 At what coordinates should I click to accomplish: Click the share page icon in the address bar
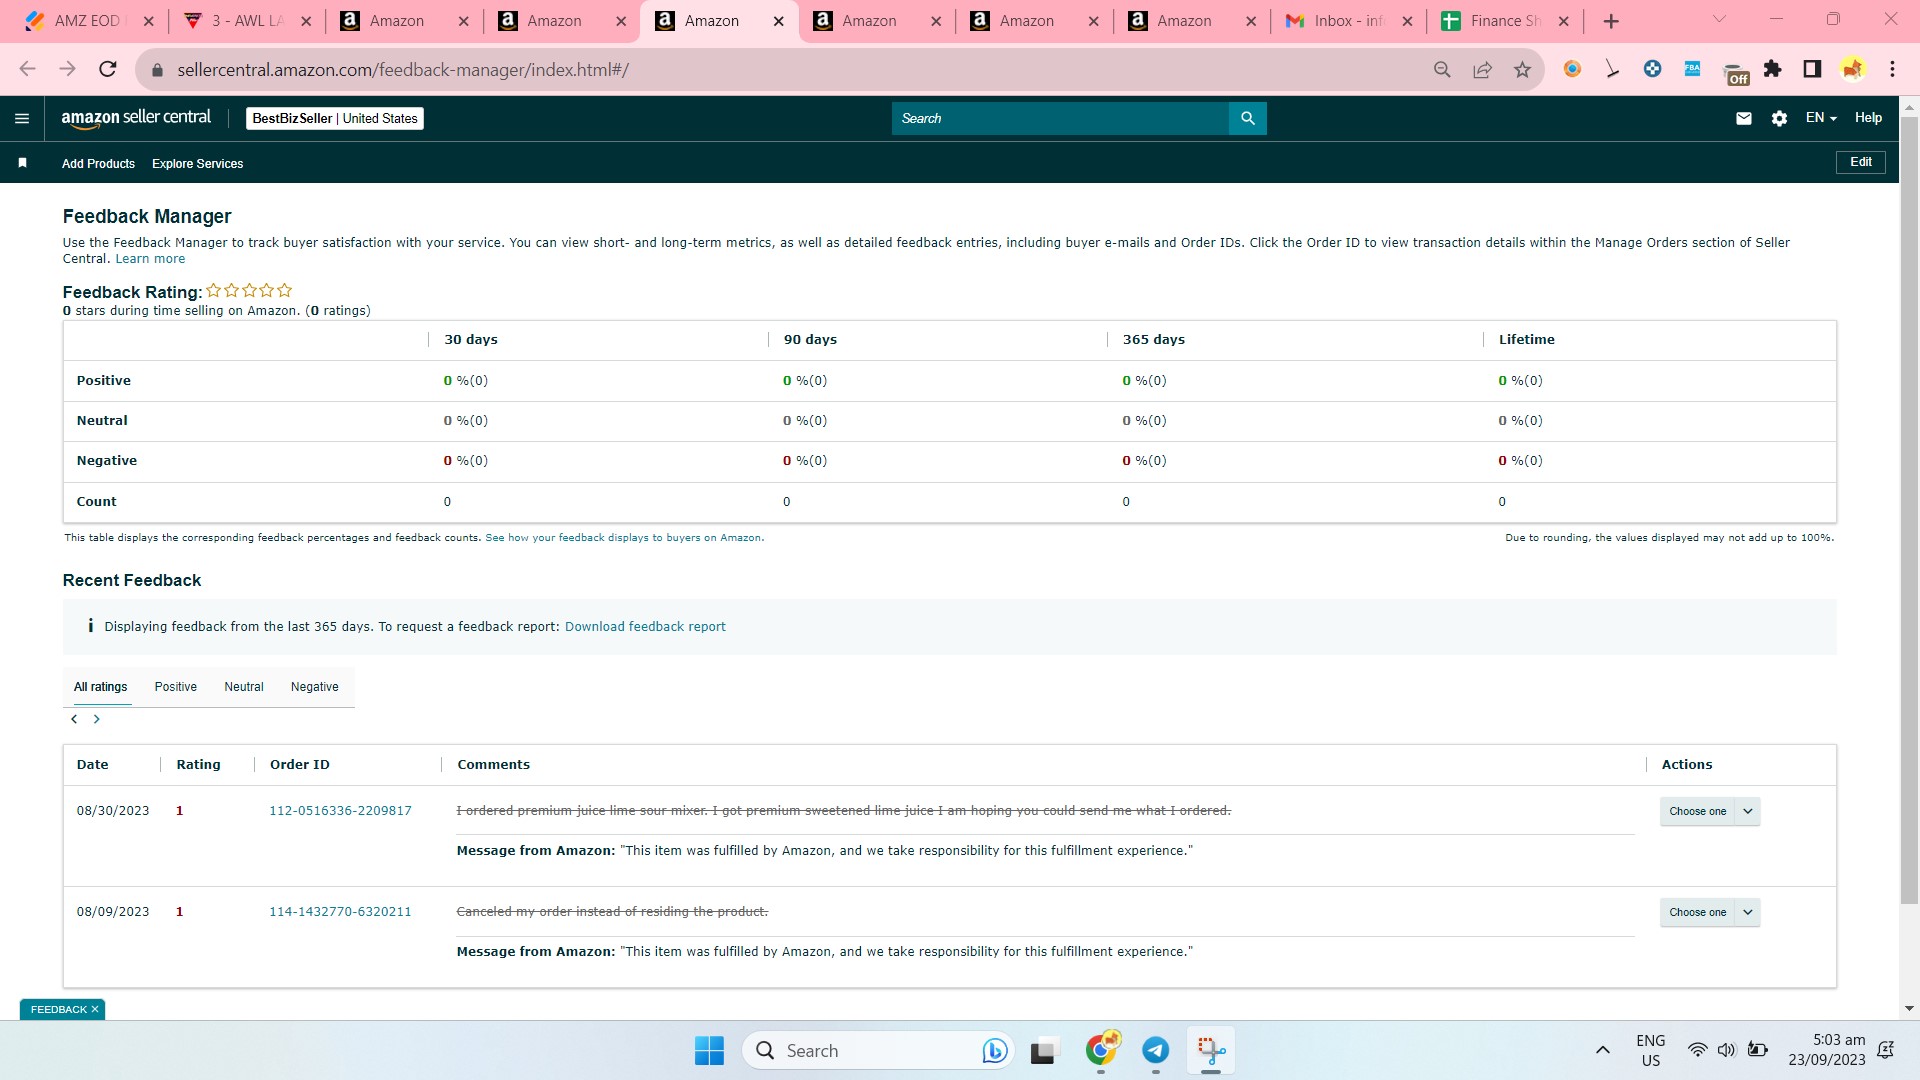(x=1482, y=69)
